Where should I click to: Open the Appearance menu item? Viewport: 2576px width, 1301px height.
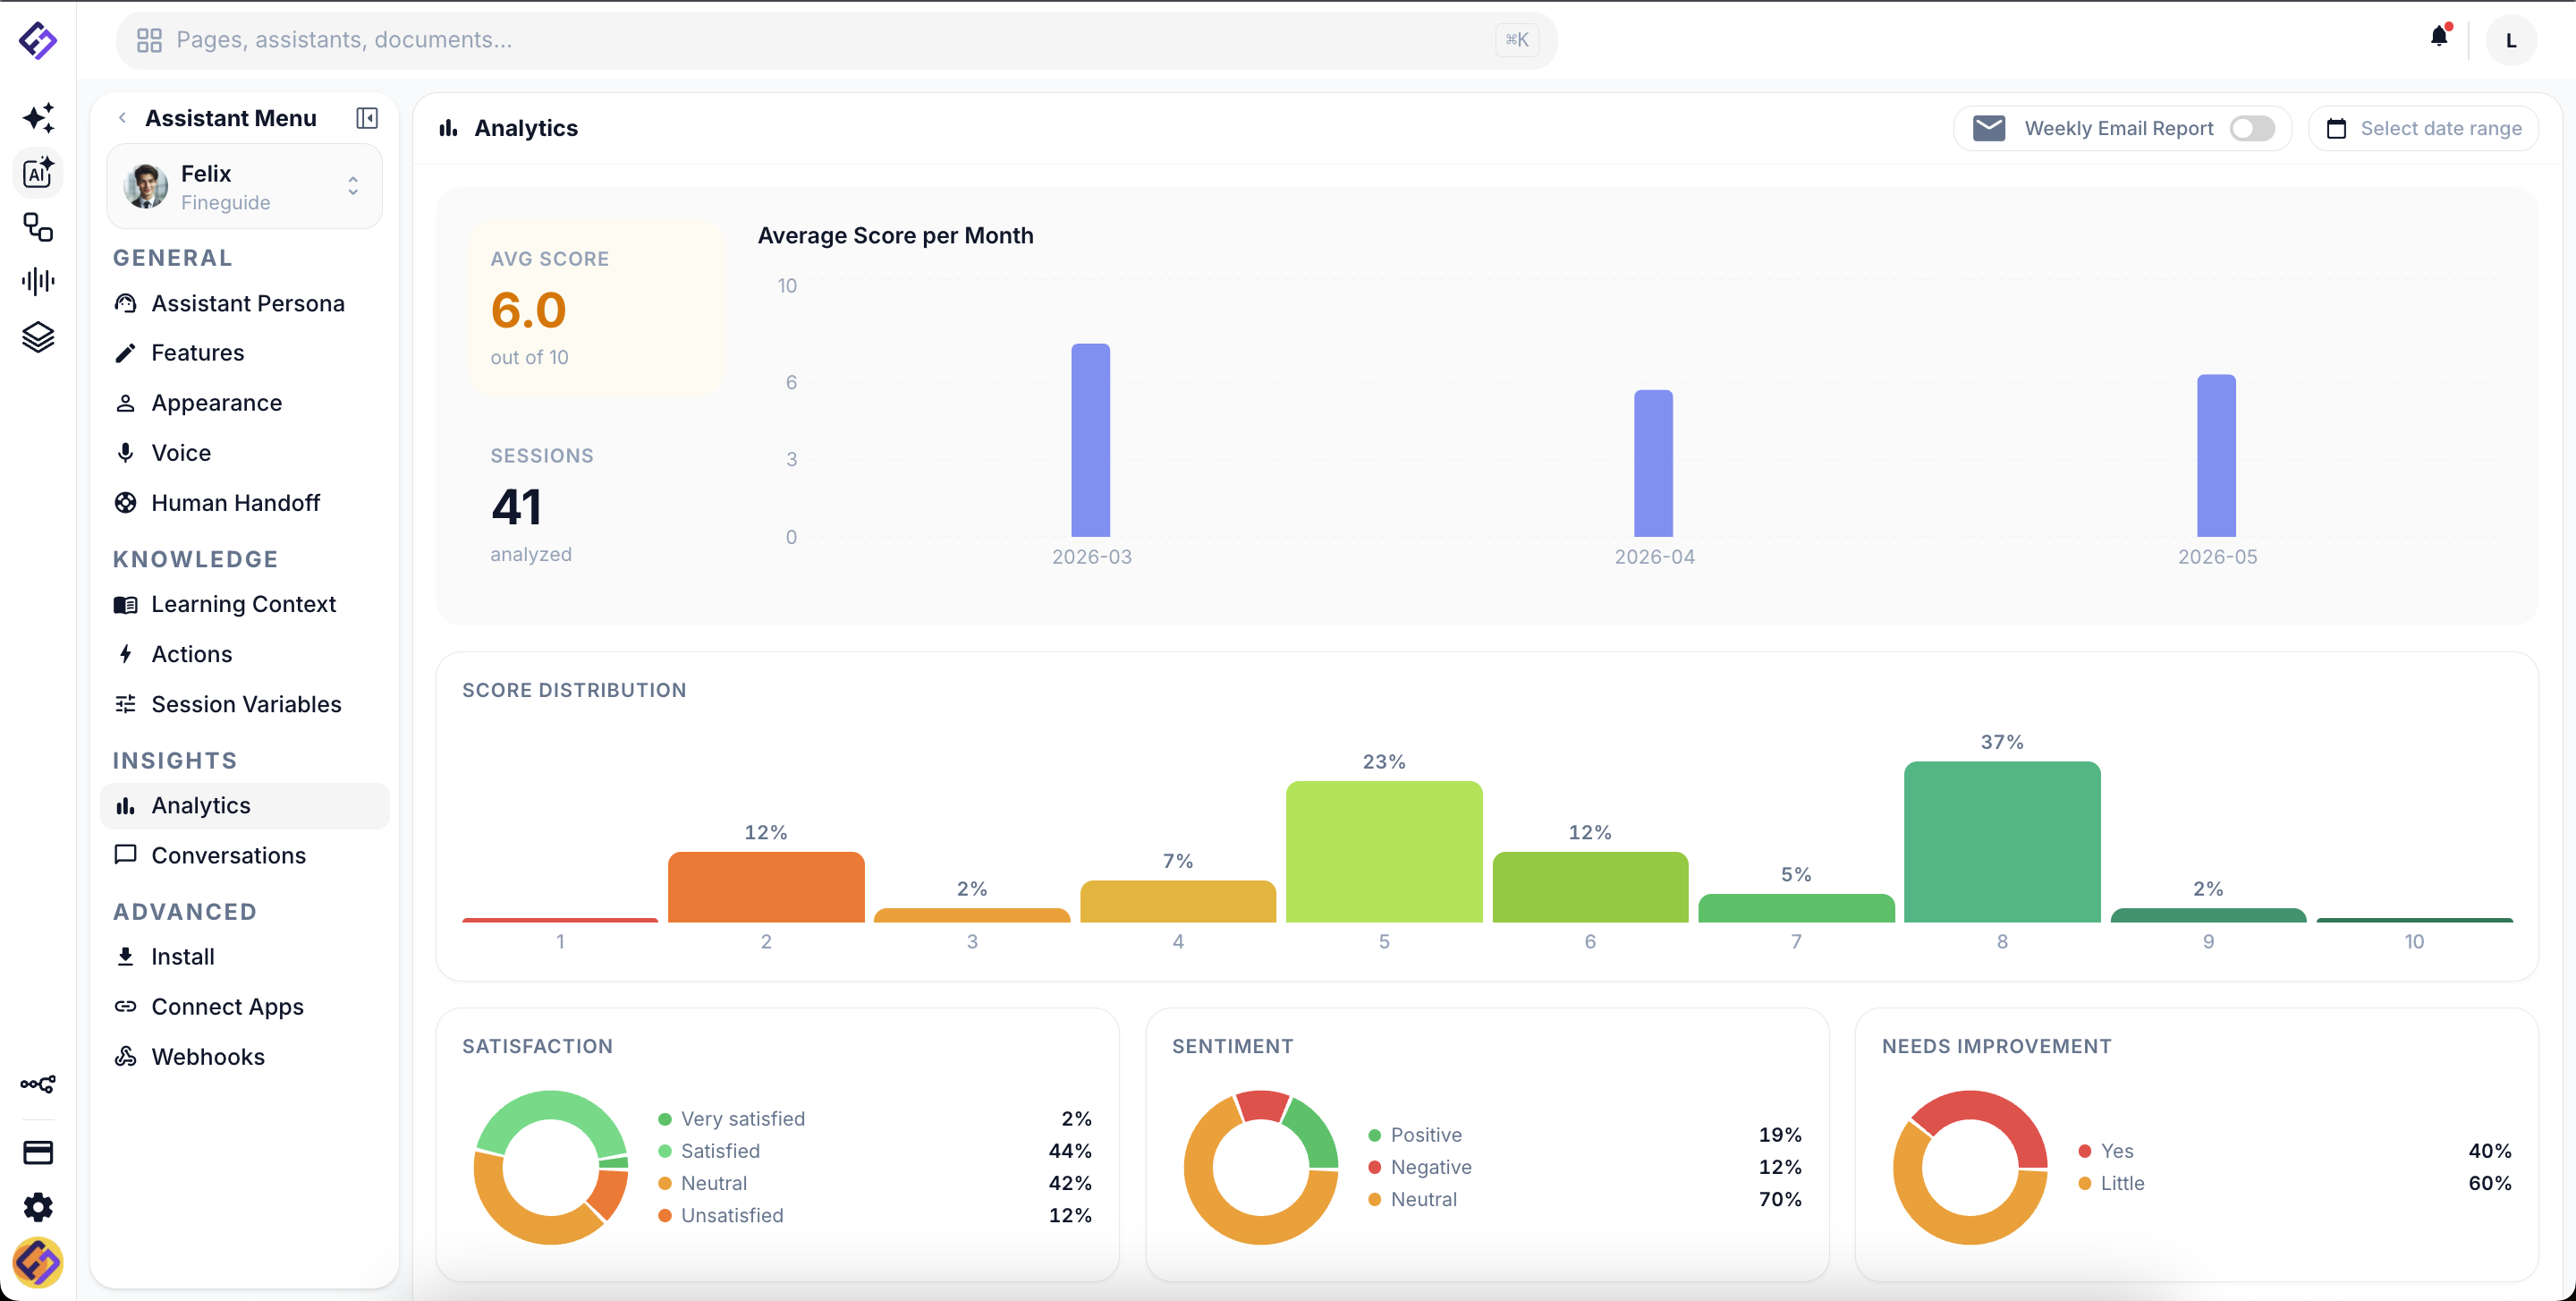pos(244,403)
